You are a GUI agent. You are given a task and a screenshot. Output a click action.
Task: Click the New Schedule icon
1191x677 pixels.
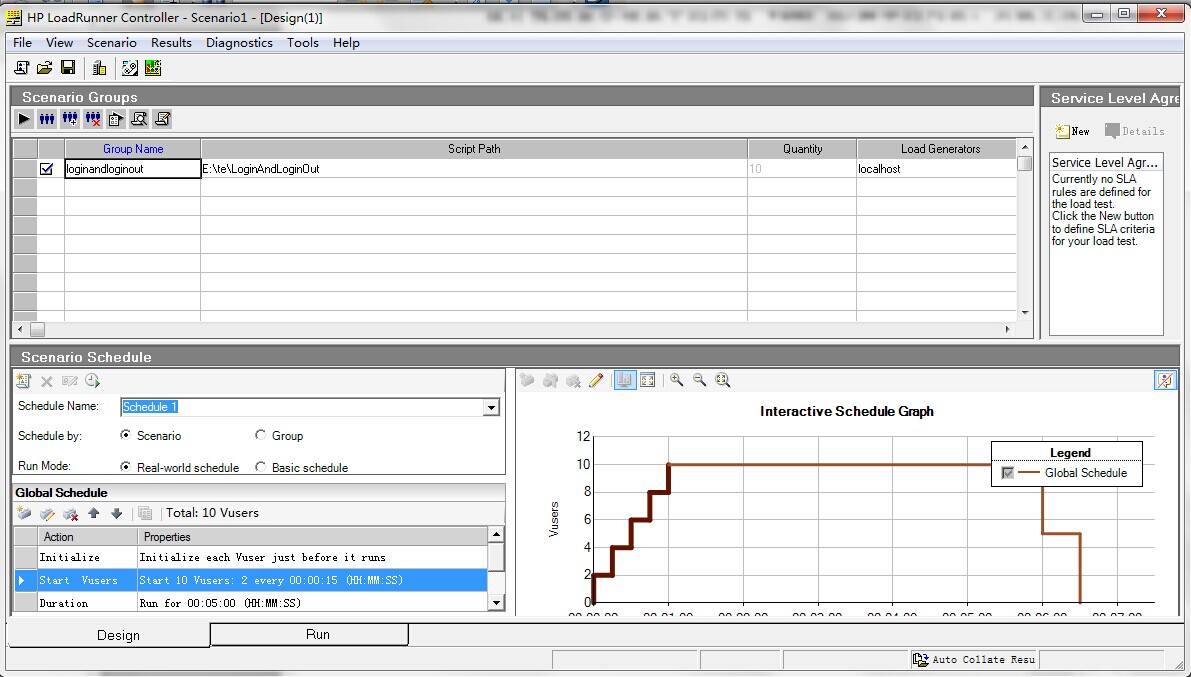pyautogui.click(x=24, y=381)
